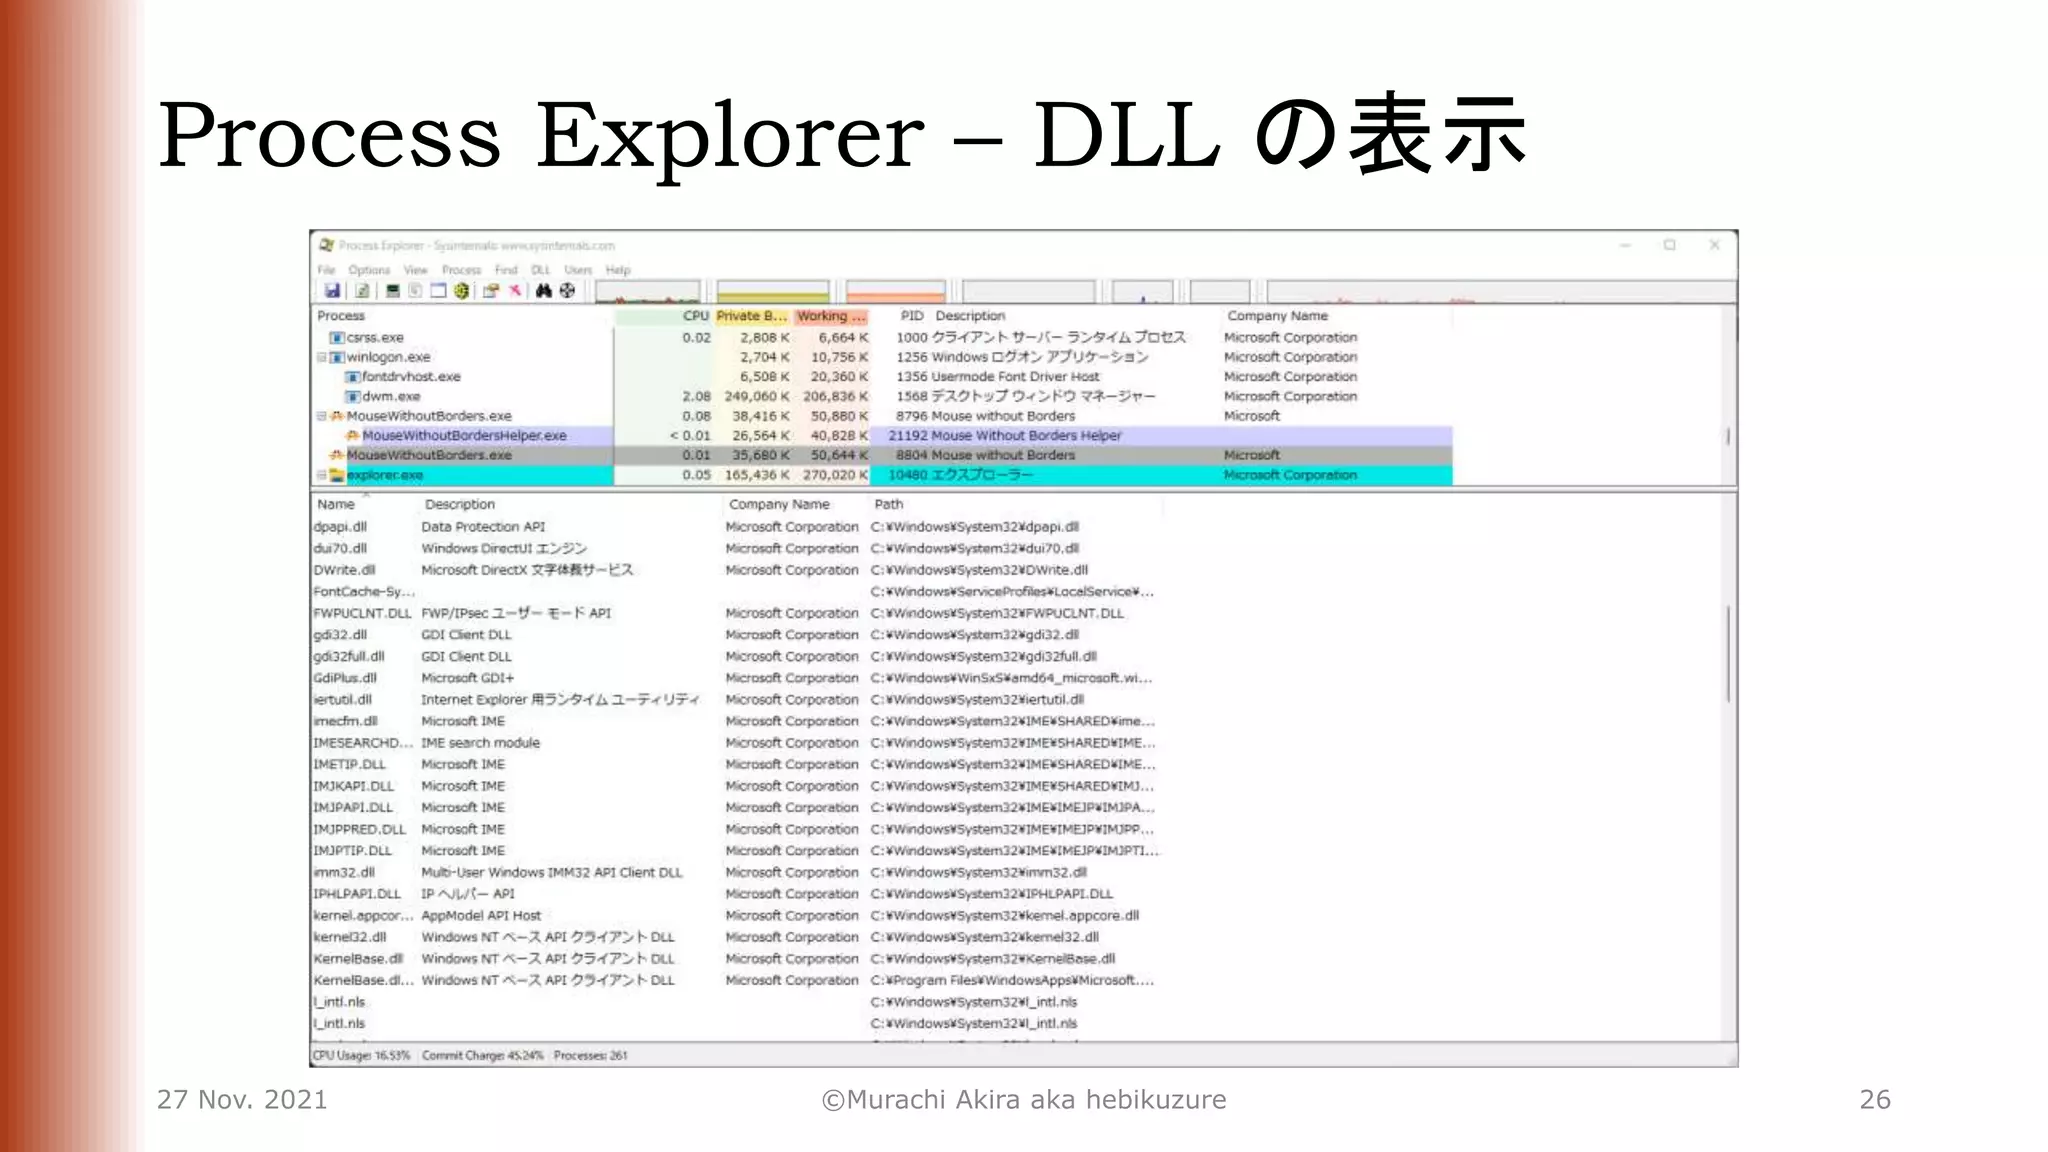2048x1152 pixels.
Task: Click the folder icon of explorer.exe
Action: tap(337, 475)
